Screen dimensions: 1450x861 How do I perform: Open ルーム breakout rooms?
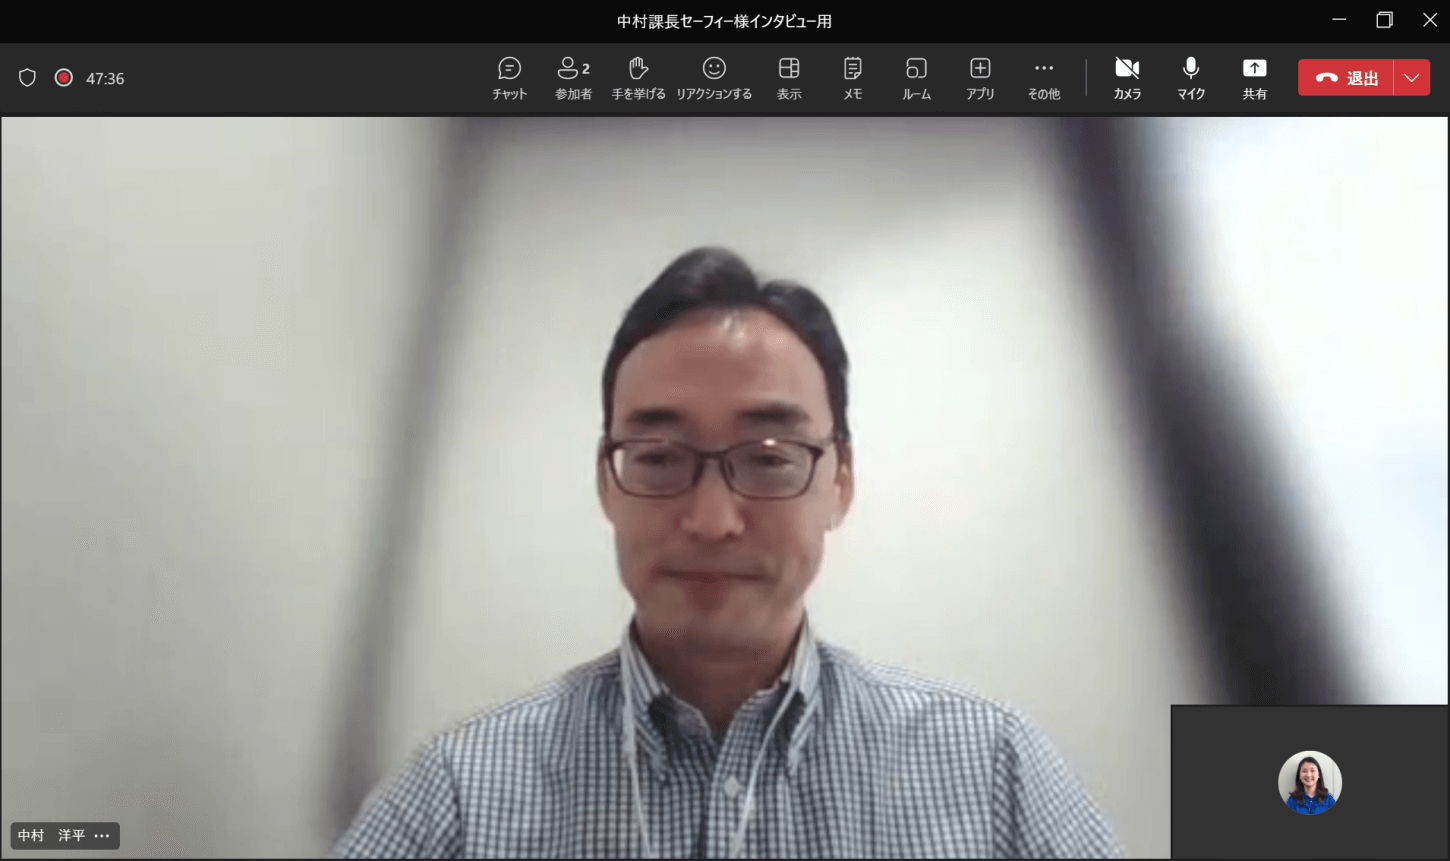coord(916,78)
